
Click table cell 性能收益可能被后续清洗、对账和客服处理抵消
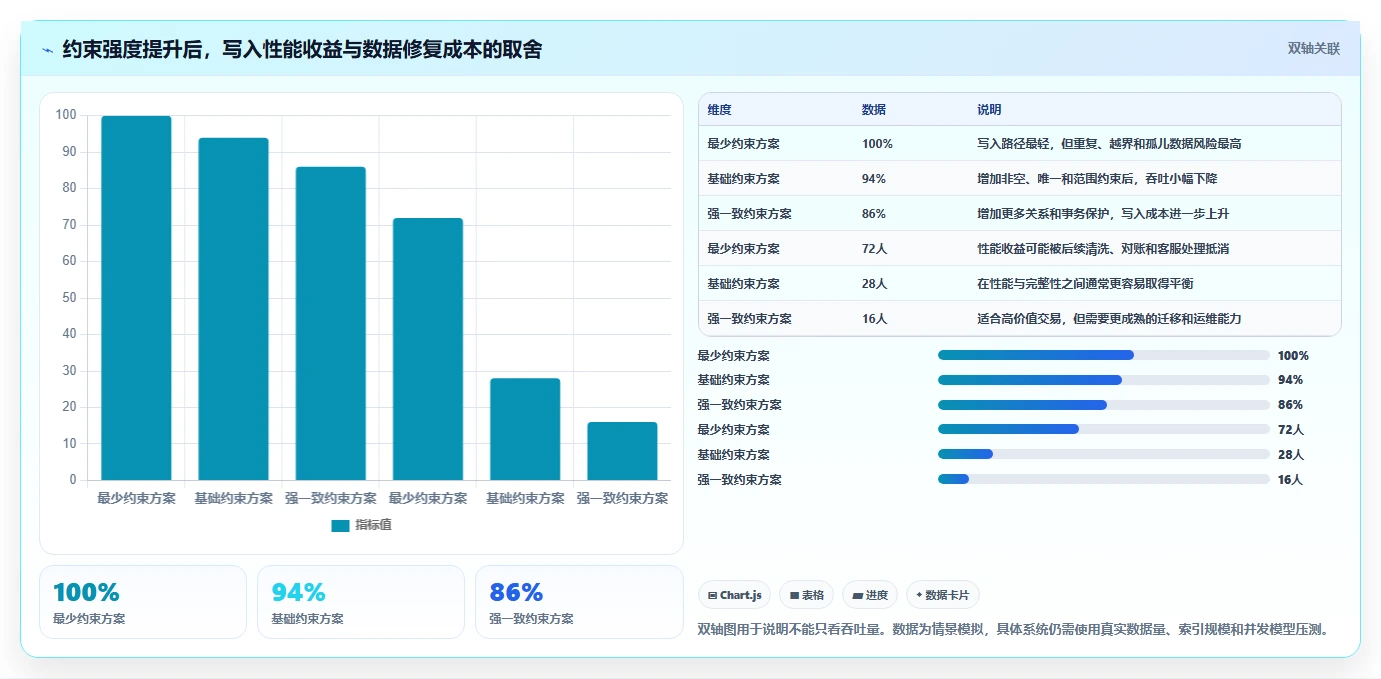[x=1103, y=249]
